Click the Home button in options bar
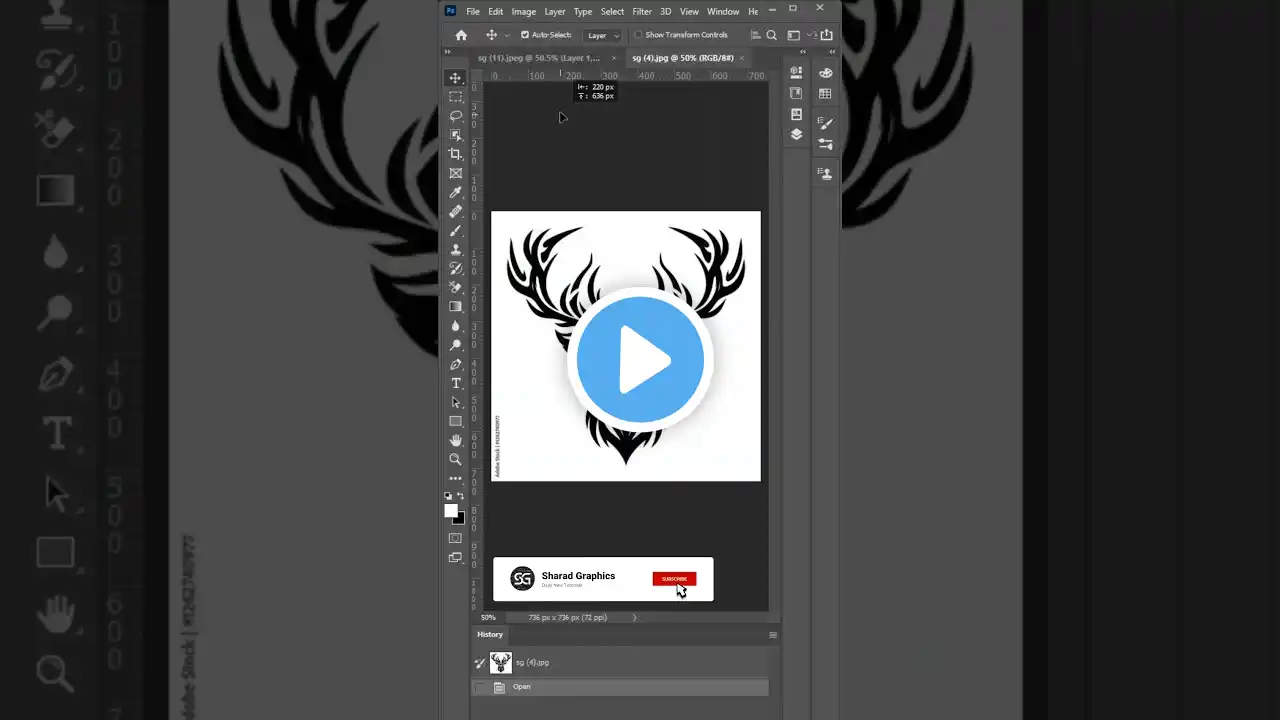The image size is (1280, 720). click(461, 35)
